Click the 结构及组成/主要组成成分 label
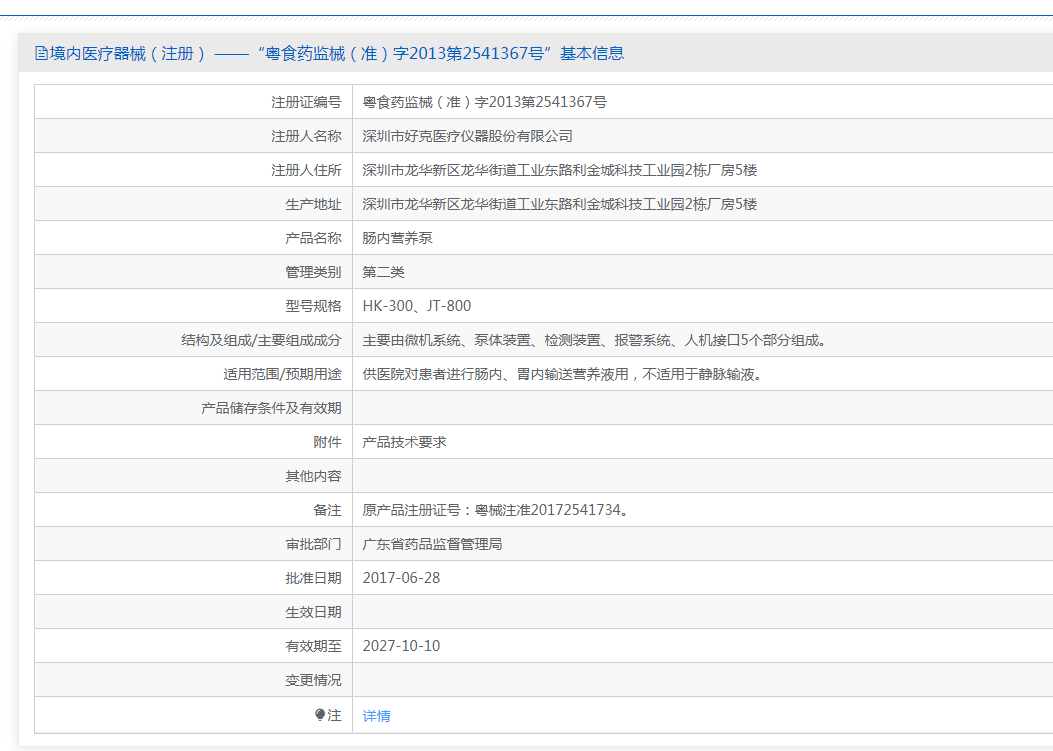This screenshot has height=751, width=1053. [261, 341]
